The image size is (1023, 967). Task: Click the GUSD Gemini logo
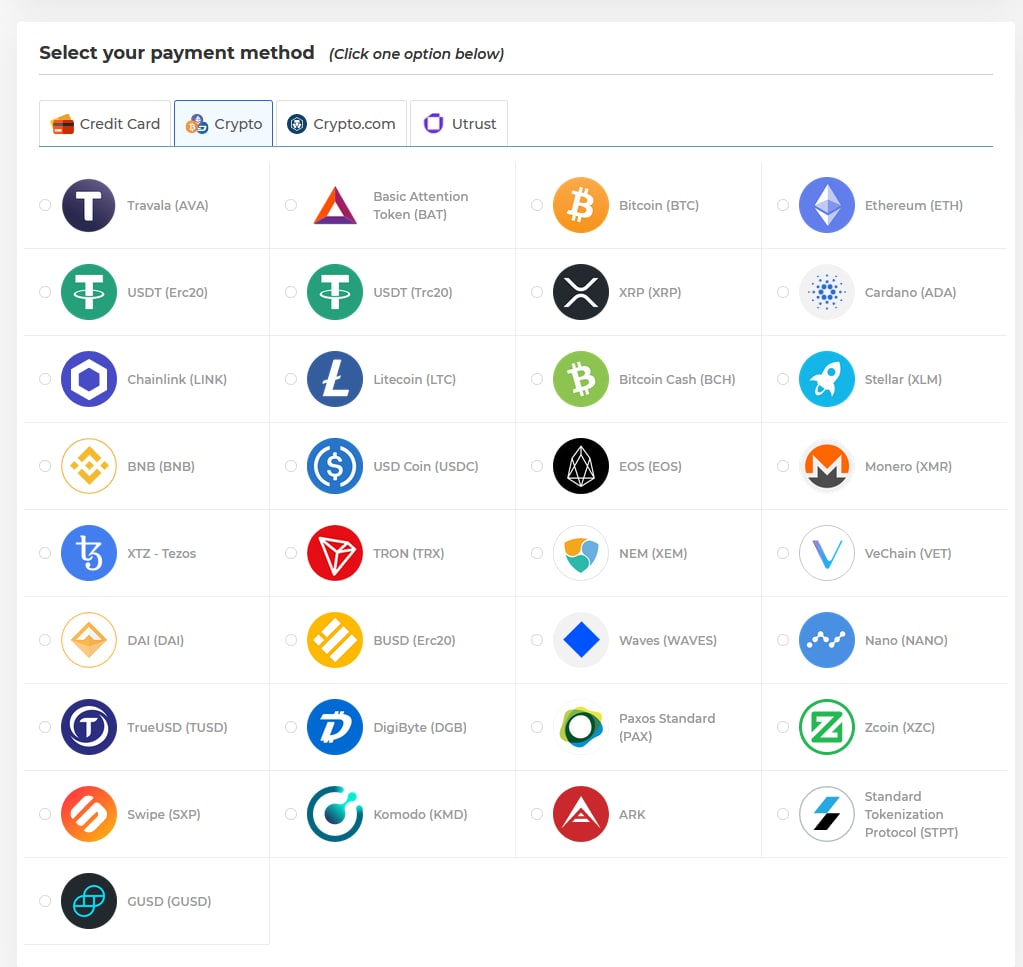pos(89,901)
